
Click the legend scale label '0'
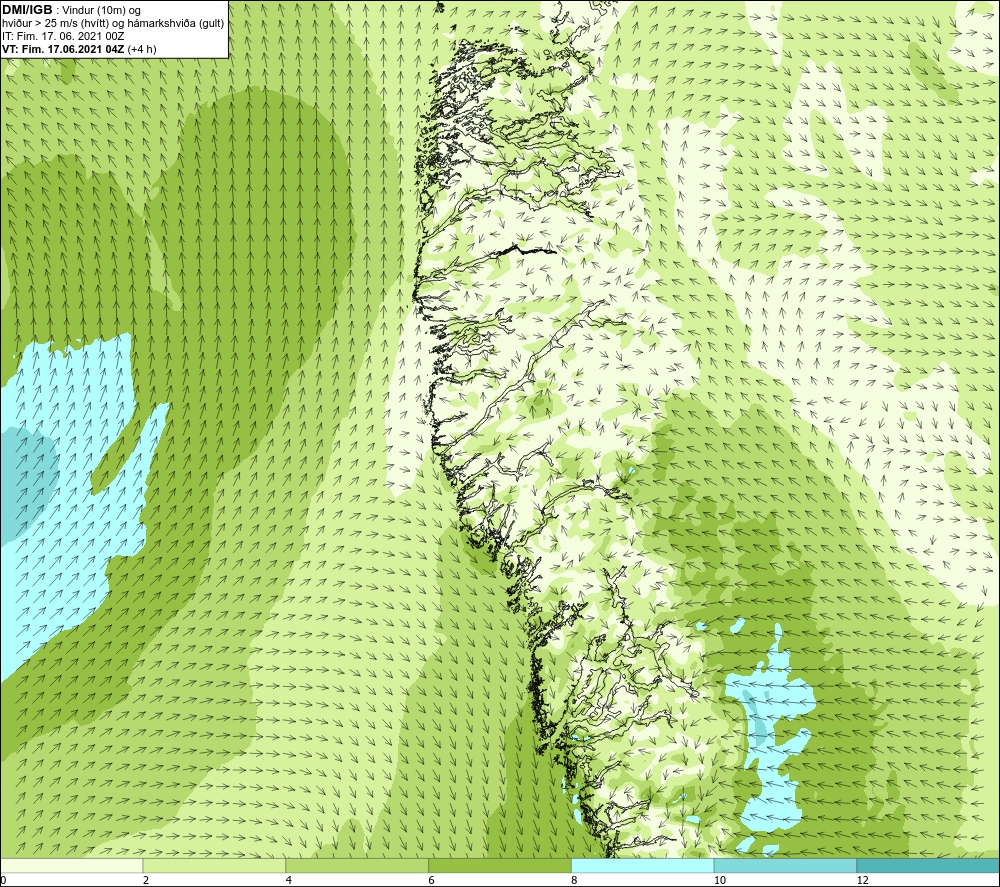tap(3, 881)
